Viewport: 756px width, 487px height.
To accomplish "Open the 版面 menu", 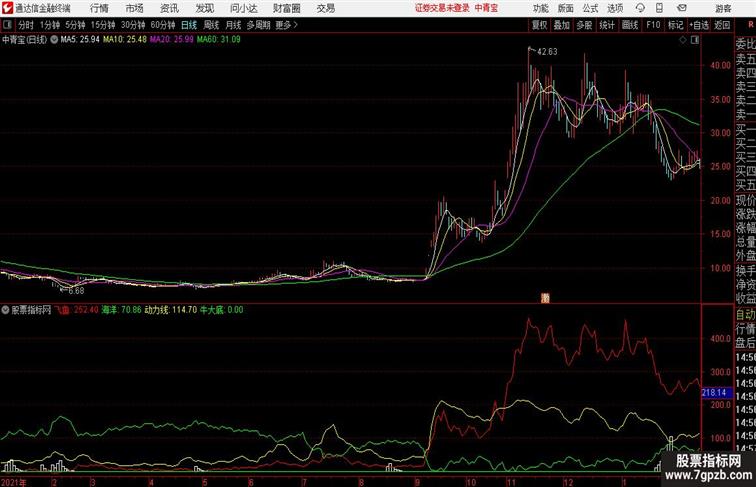I will click(x=566, y=8).
